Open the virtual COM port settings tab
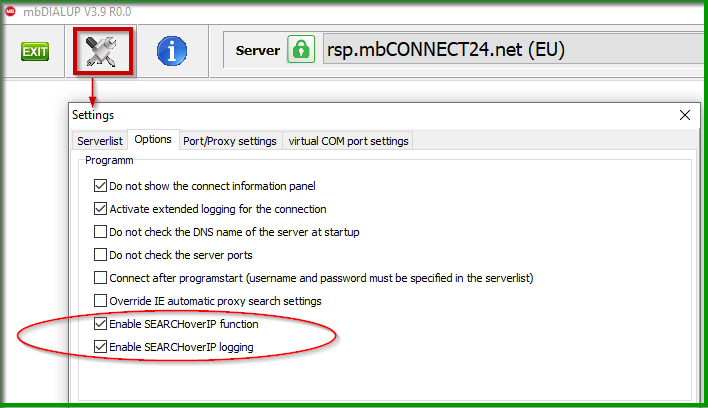The width and height of the screenshot is (708, 408). coord(348,141)
